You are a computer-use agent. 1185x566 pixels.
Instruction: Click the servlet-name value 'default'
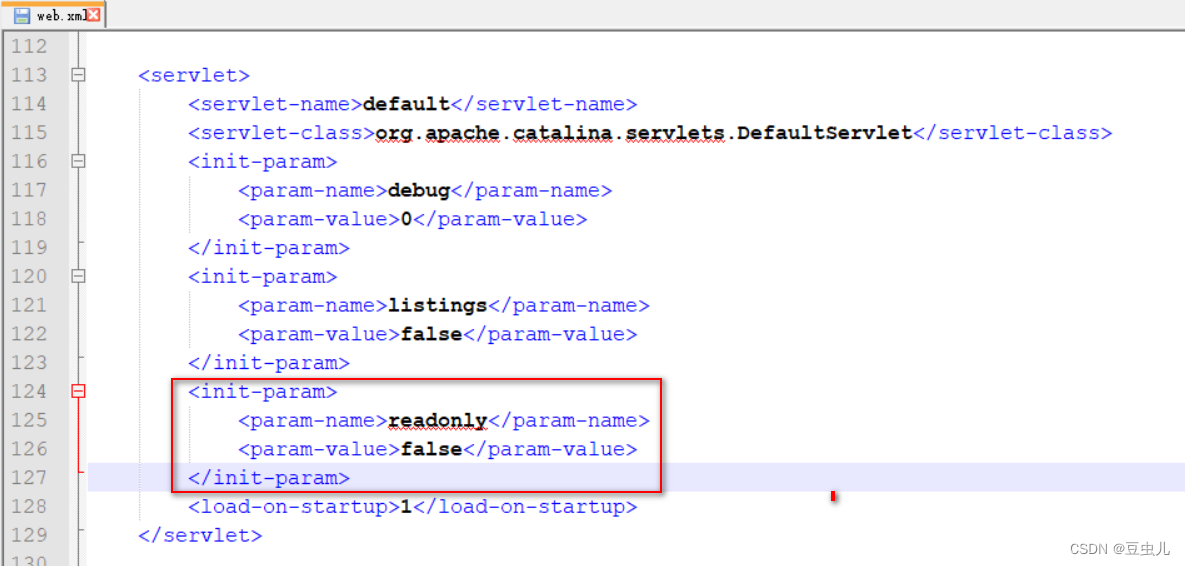click(x=407, y=104)
